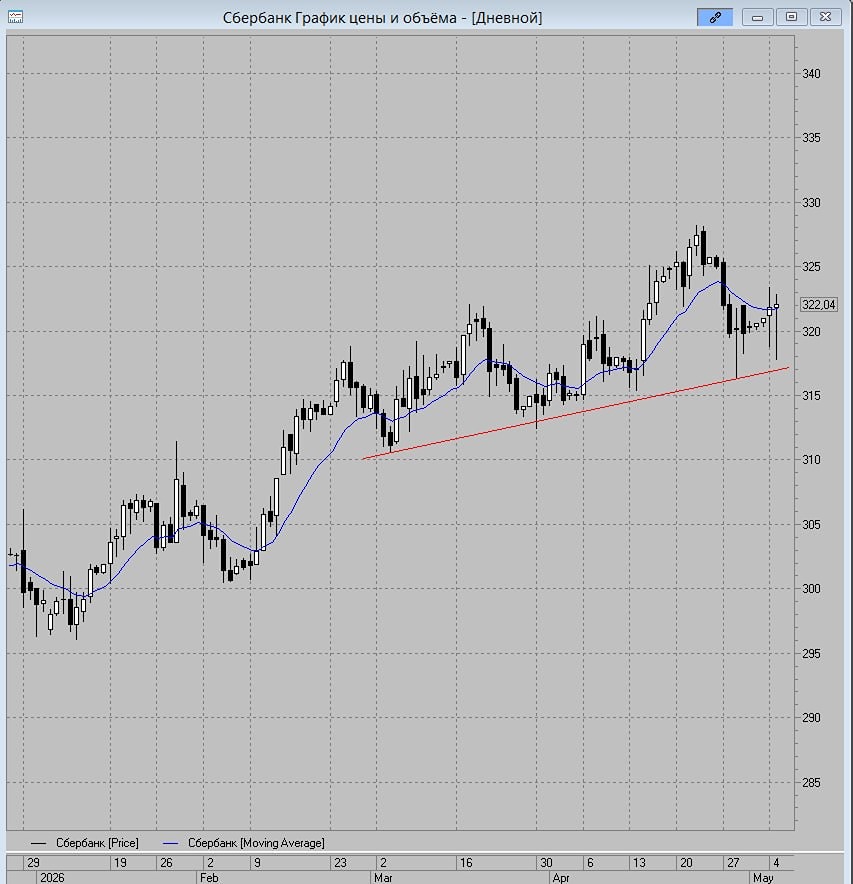This screenshot has width=853, height=884.
Task: Click the legend entry 'Сбербанк [Moving Average]'
Action: [x=256, y=843]
